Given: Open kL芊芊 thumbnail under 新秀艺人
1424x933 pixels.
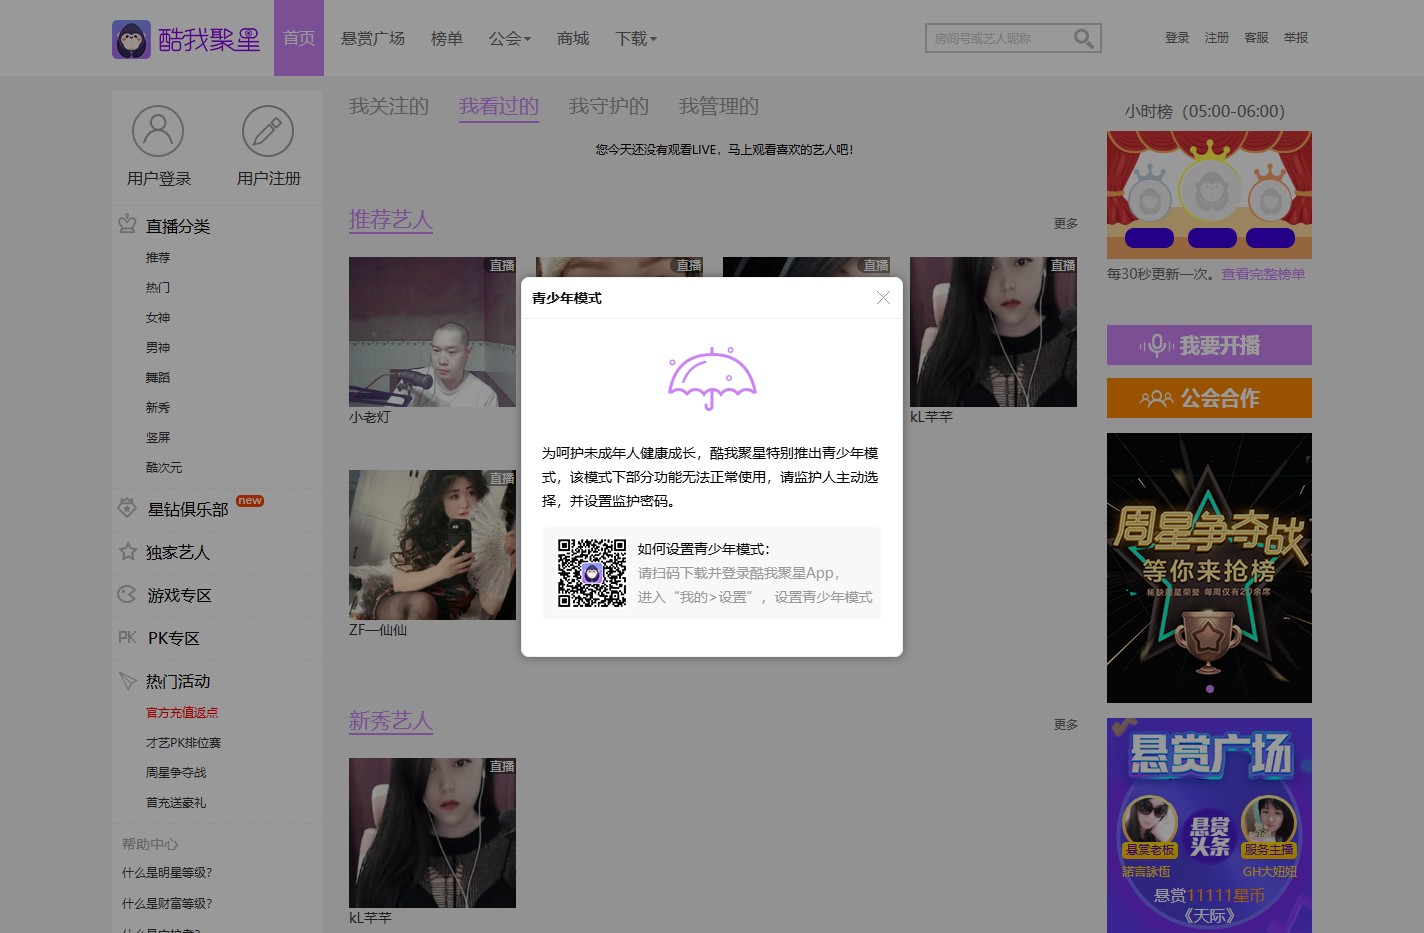Looking at the screenshot, I should [x=432, y=833].
